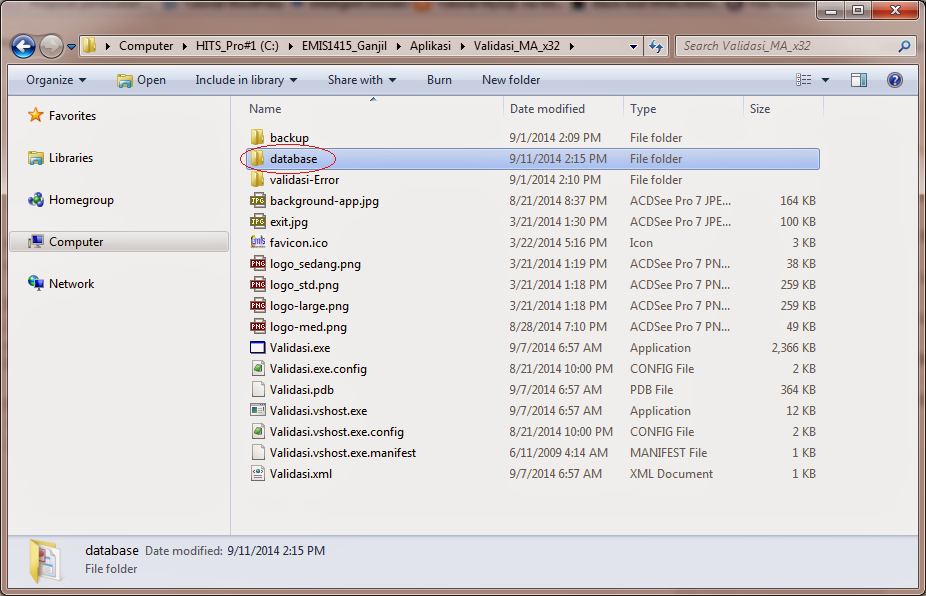Select the logo_sedang.png file icon
The height and width of the screenshot is (596, 926).
coord(298,263)
